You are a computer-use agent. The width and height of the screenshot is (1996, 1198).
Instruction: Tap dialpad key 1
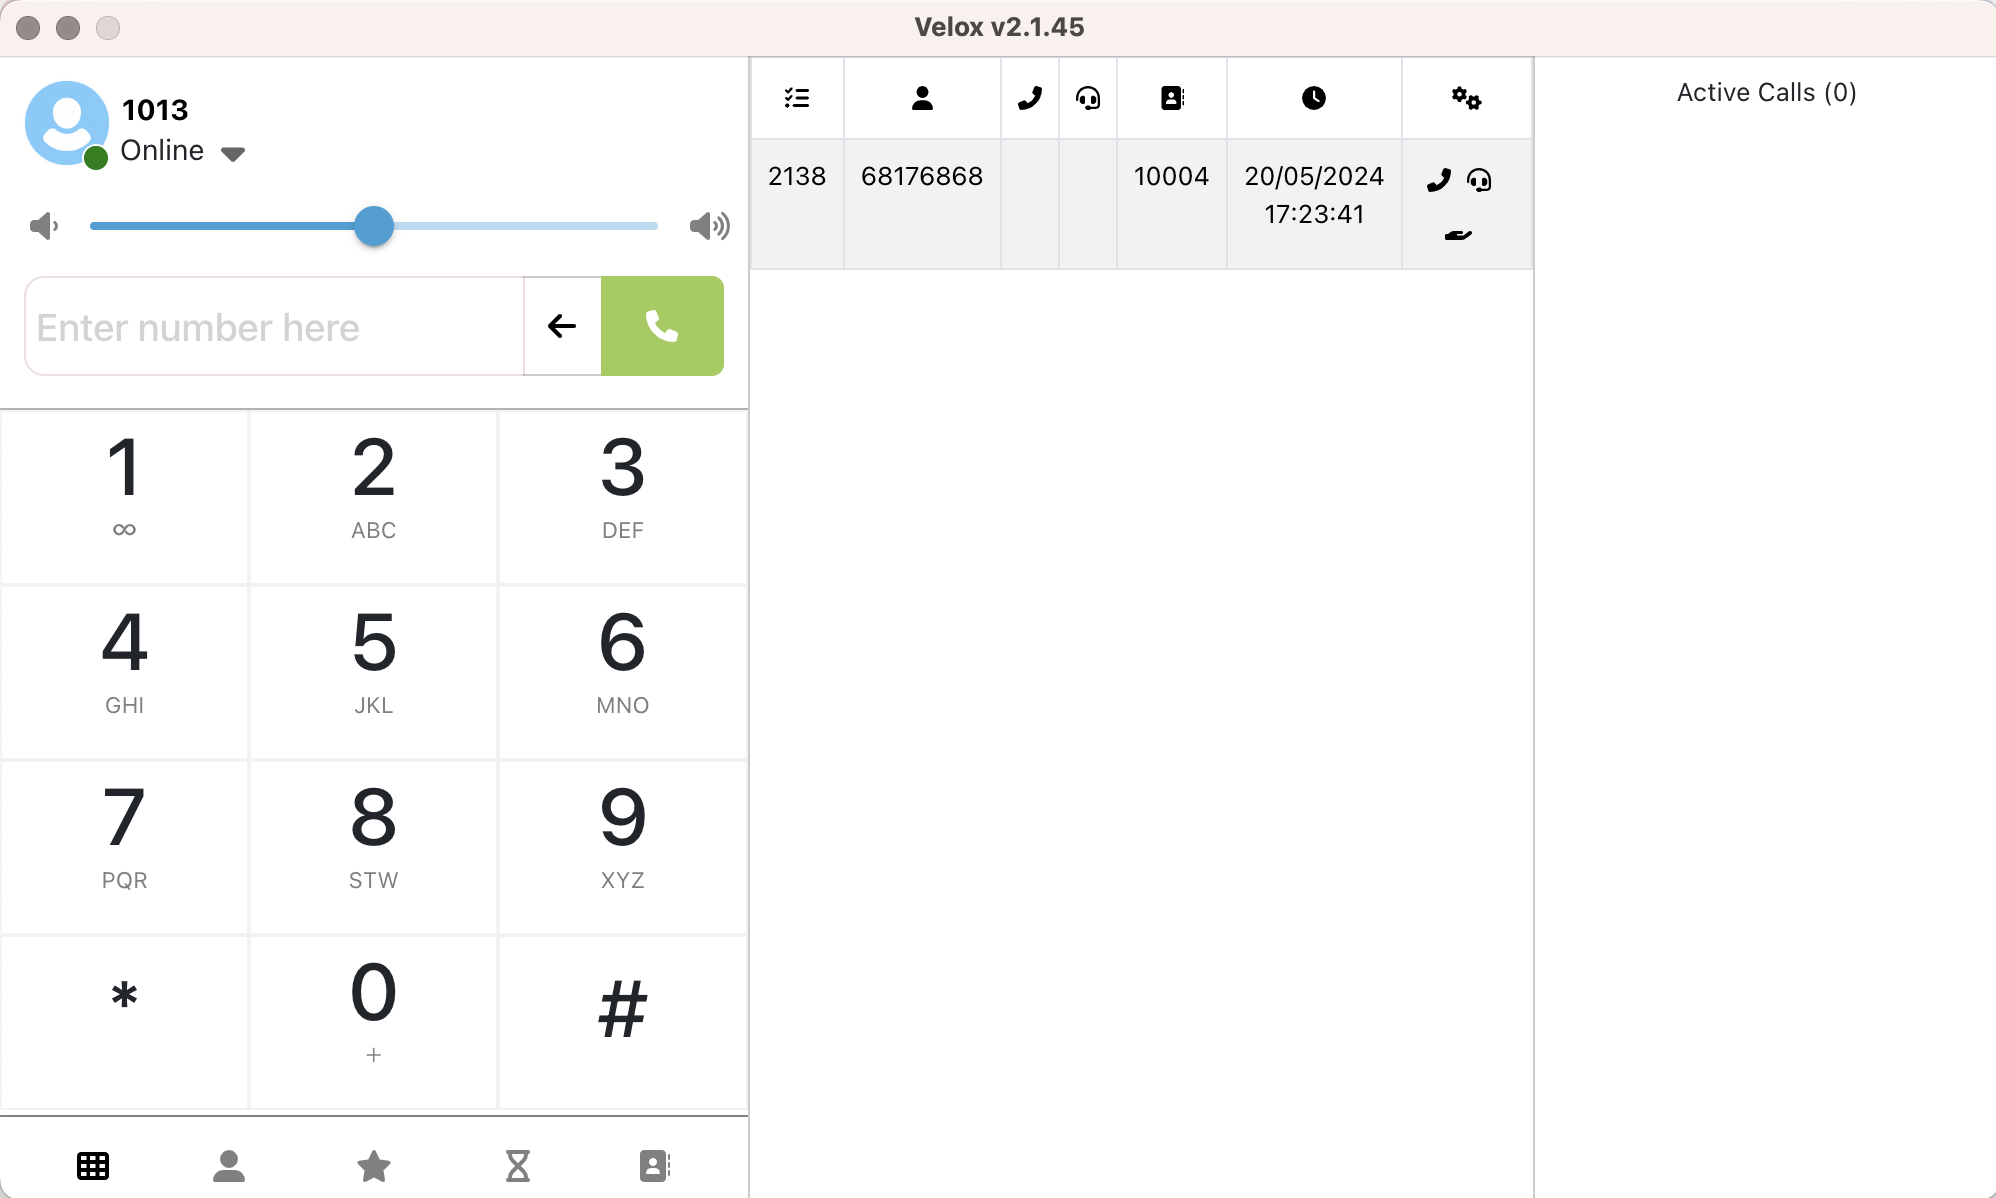click(124, 497)
